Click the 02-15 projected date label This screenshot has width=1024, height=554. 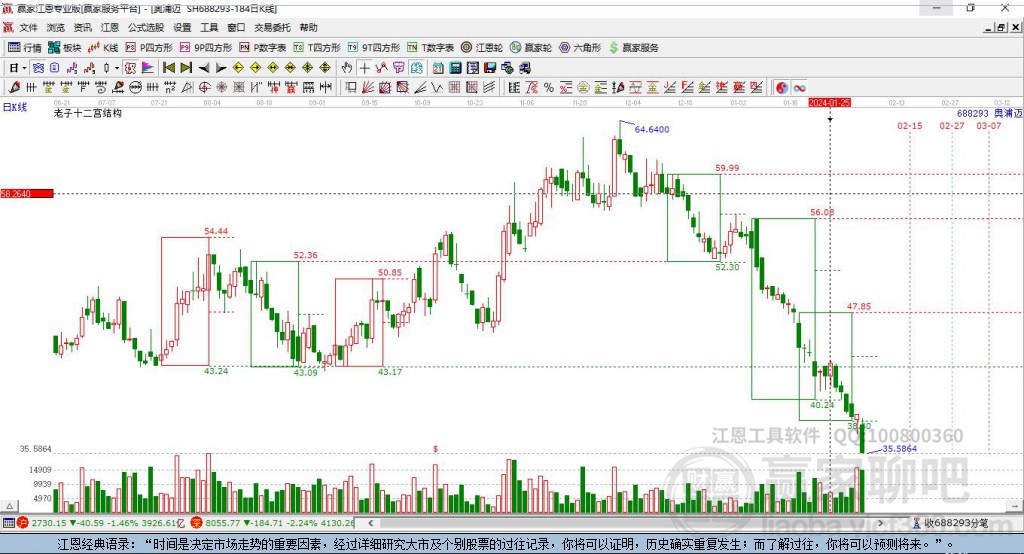point(910,125)
